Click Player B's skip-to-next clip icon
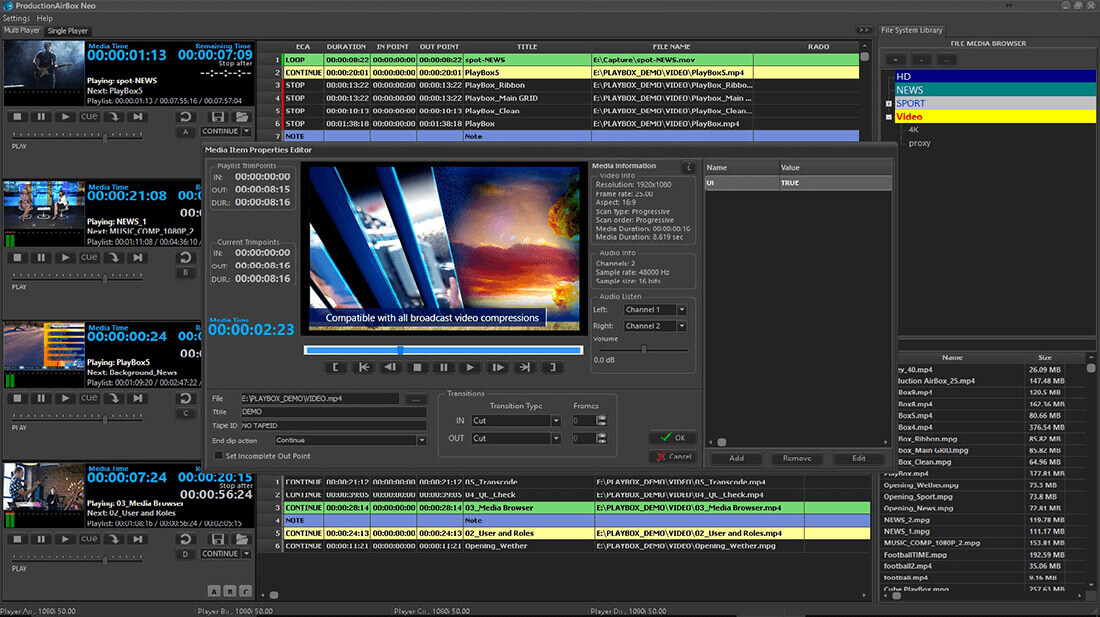Image resolution: width=1100 pixels, height=617 pixels. (x=138, y=257)
